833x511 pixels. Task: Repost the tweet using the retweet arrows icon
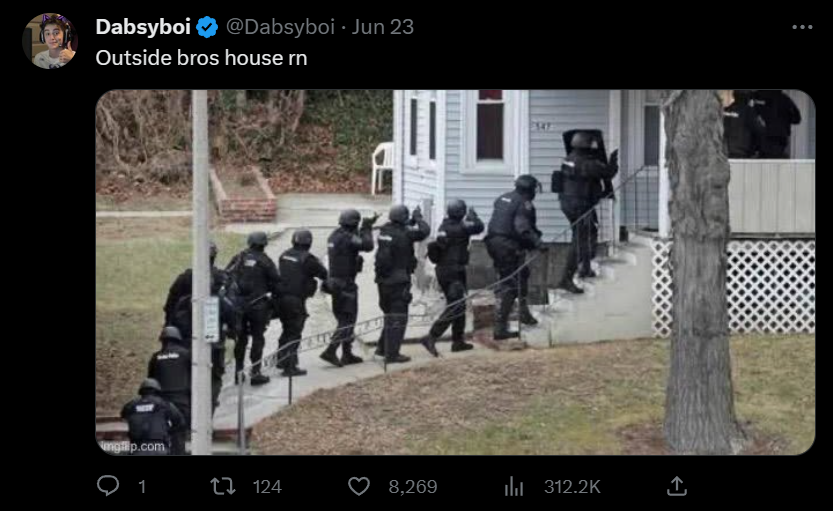pos(223,486)
